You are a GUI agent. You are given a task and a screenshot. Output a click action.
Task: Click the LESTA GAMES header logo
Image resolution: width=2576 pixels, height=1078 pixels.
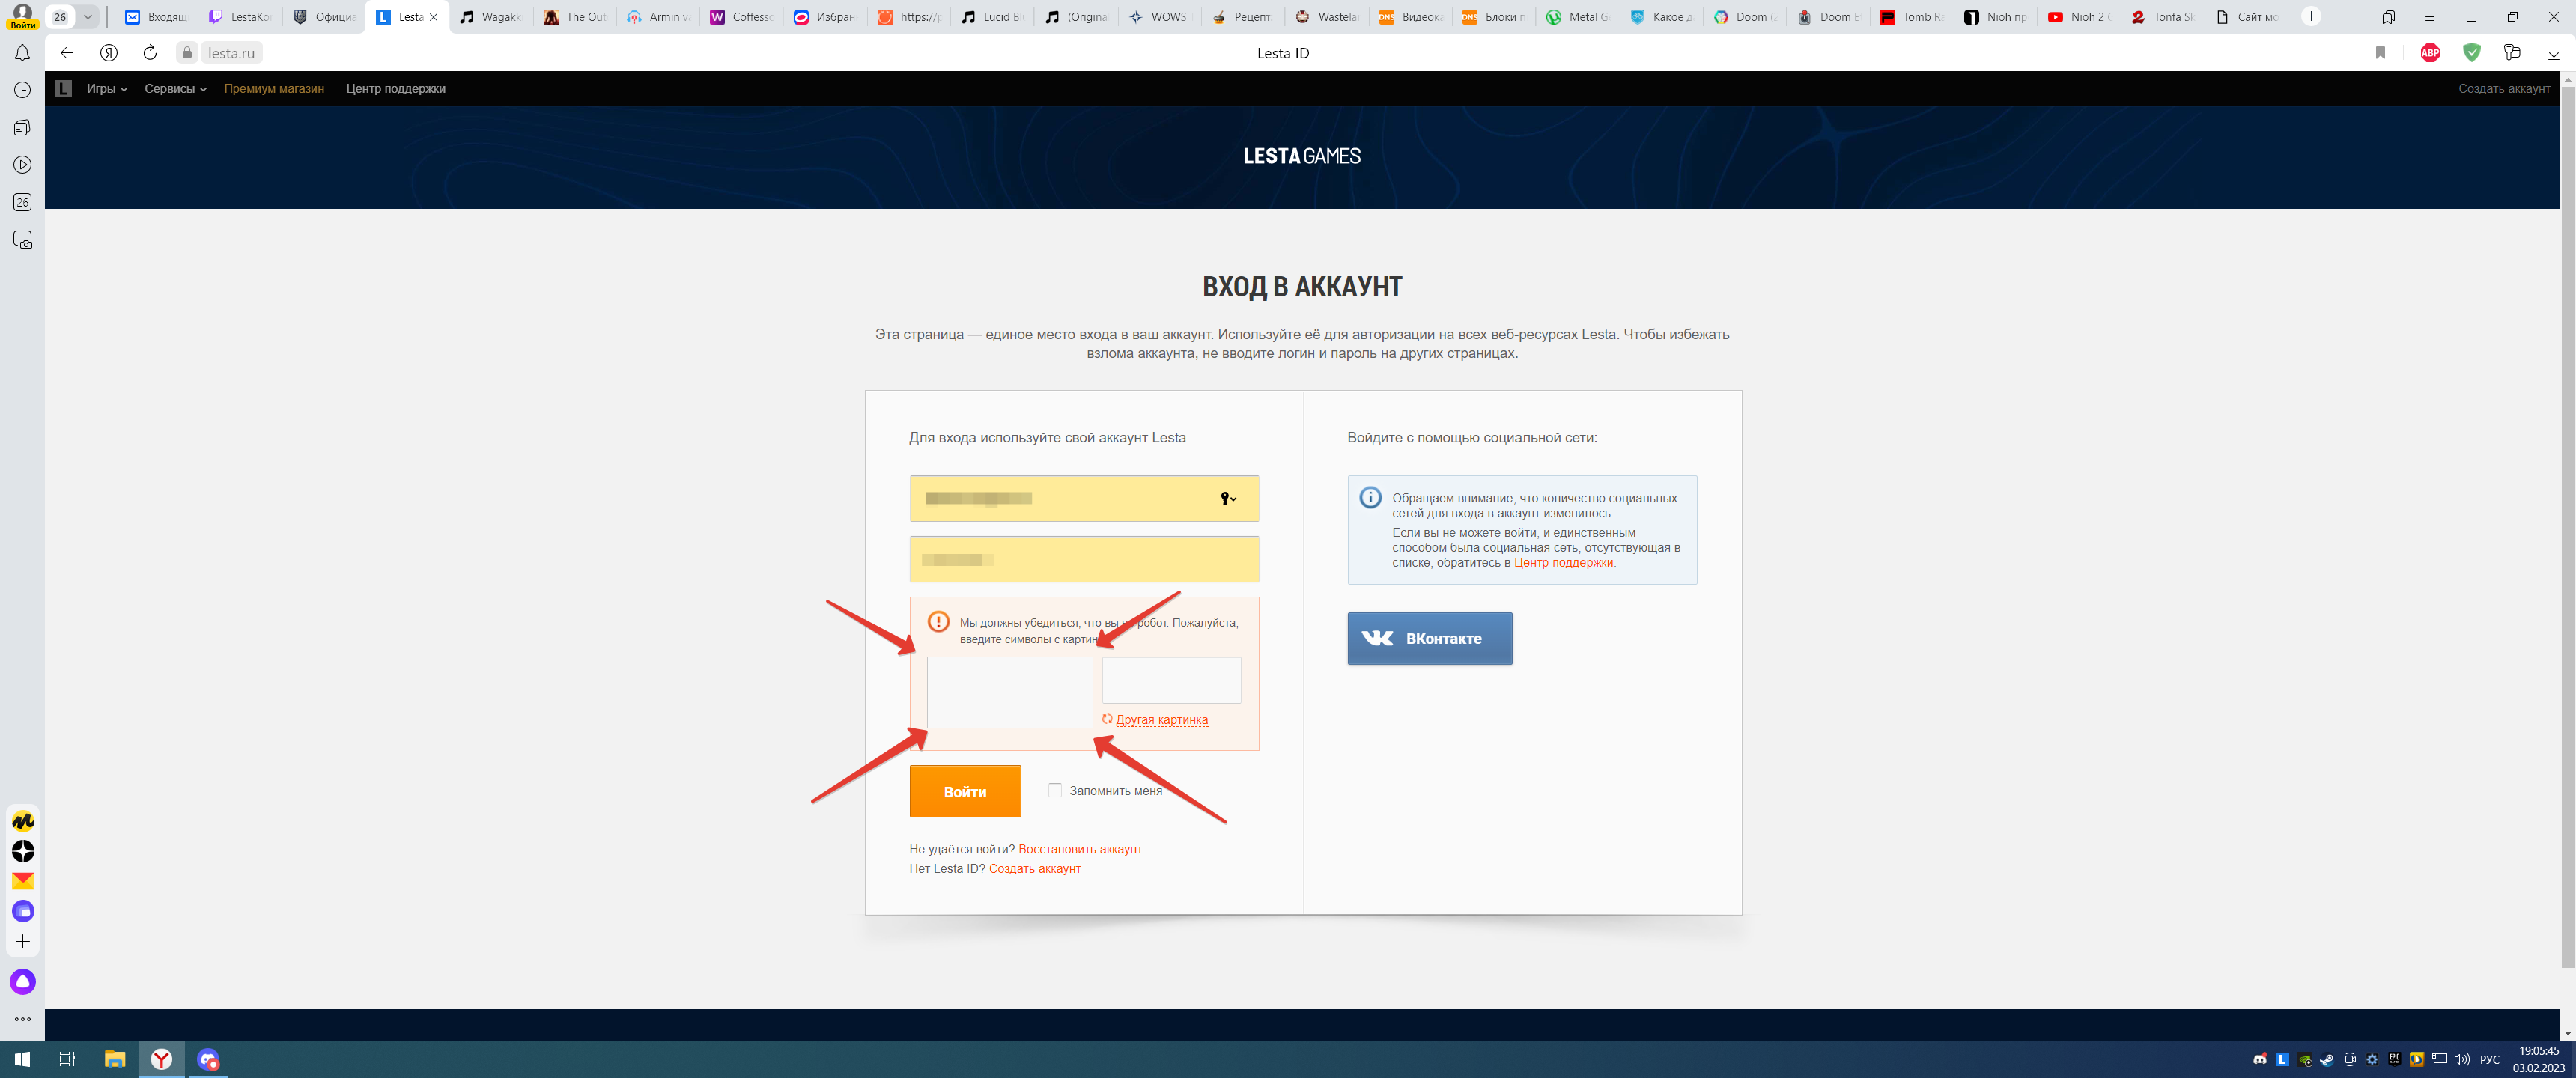pyautogui.click(x=1301, y=157)
